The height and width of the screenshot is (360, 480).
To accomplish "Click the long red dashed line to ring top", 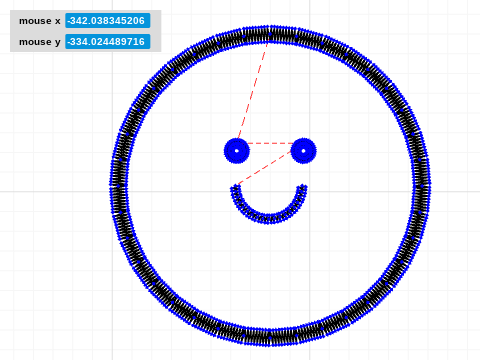I will coord(253,89).
